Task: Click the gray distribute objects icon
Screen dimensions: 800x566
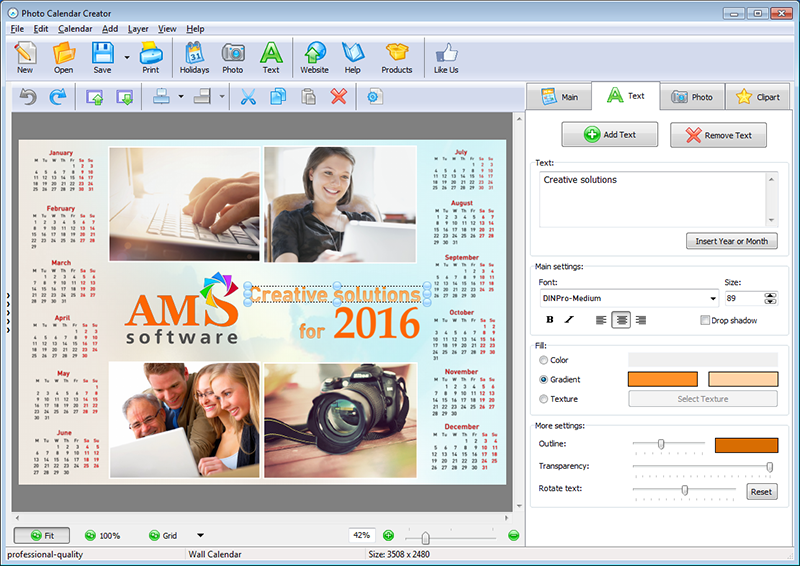Action: coord(203,96)
